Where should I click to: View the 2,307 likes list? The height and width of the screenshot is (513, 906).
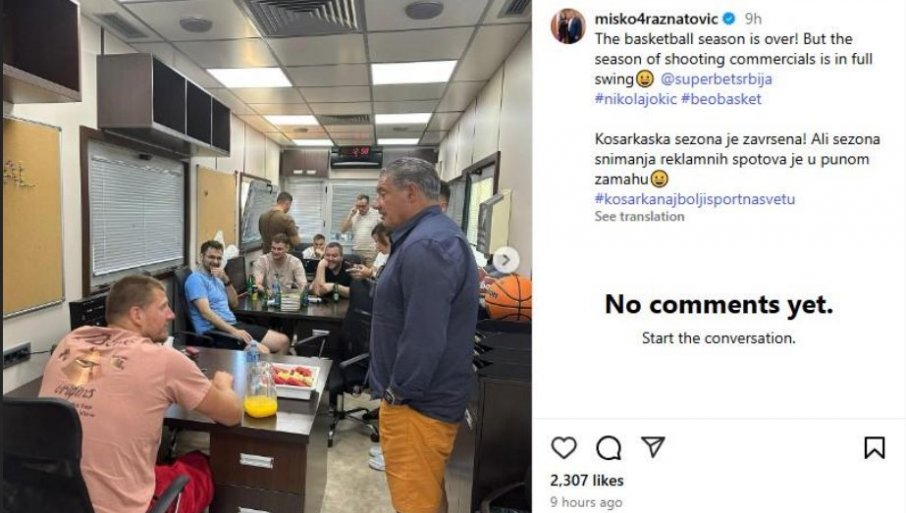coord(586,481)
